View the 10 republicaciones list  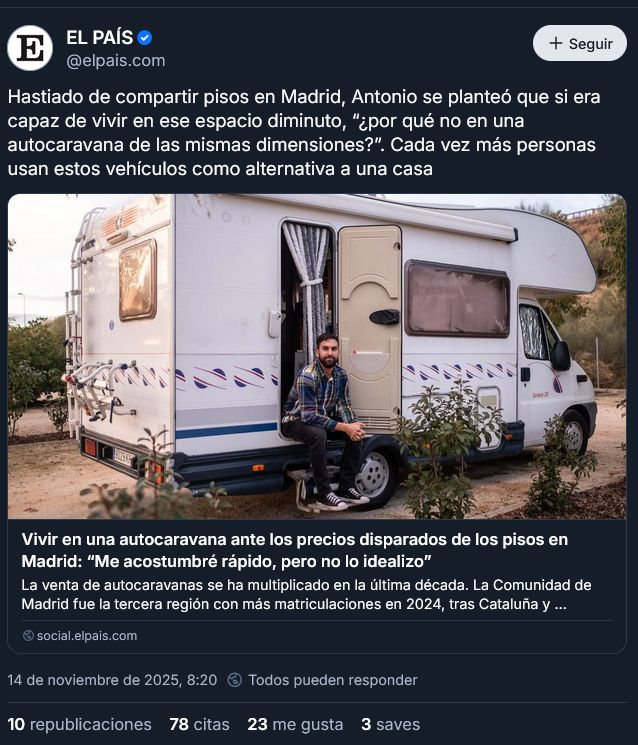pyautogui.click(x=79, y=725)
